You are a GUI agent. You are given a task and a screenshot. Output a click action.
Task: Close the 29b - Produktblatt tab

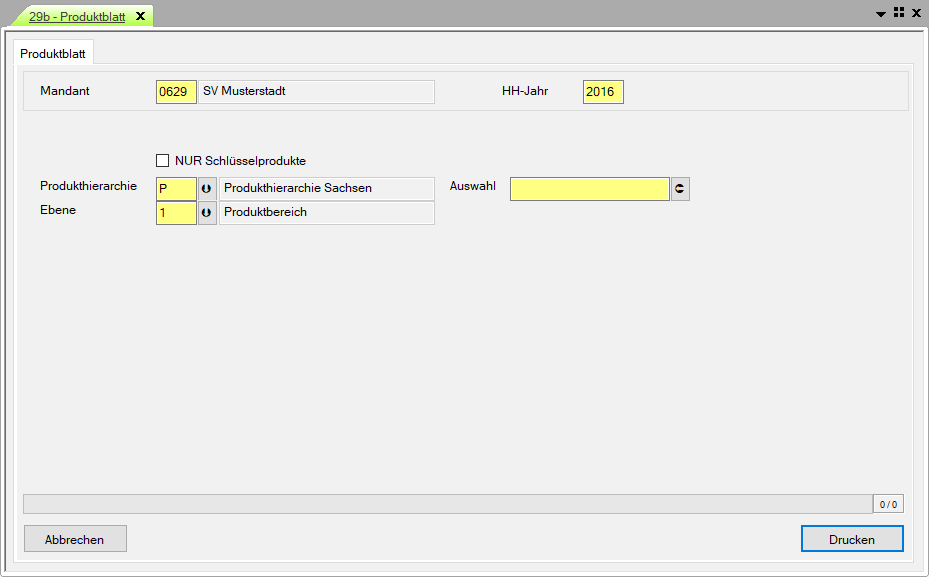pyautogui.click(x=140, y=16)
